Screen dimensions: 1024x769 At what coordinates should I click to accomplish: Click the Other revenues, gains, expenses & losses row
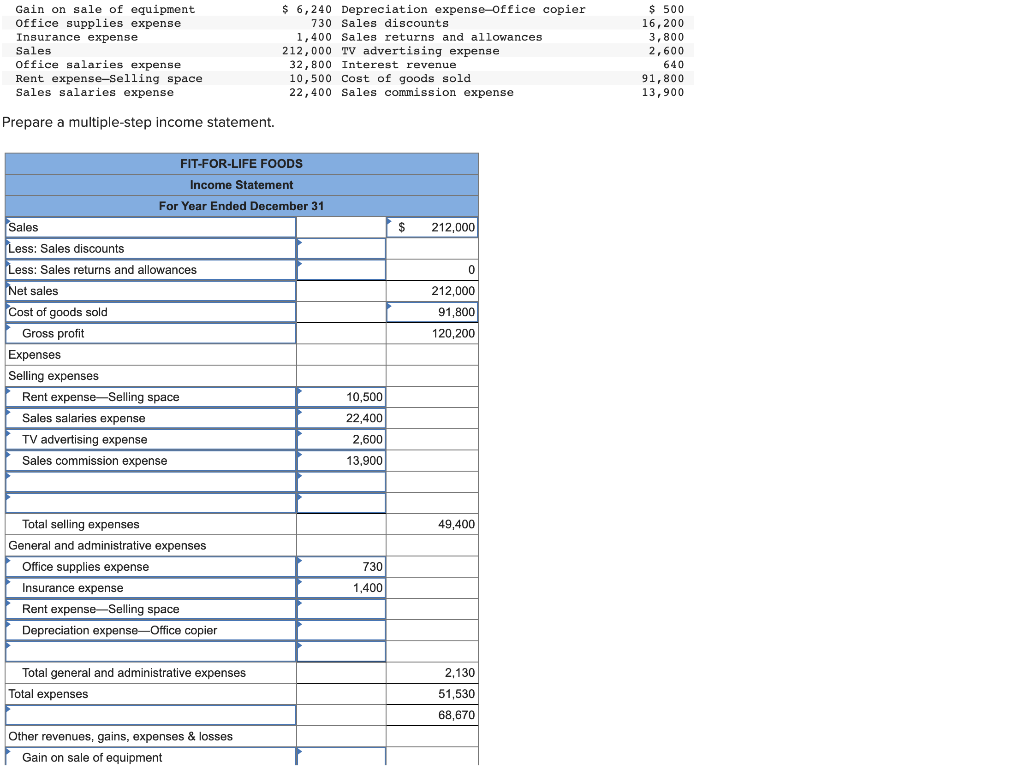click(x=150, y=736)
